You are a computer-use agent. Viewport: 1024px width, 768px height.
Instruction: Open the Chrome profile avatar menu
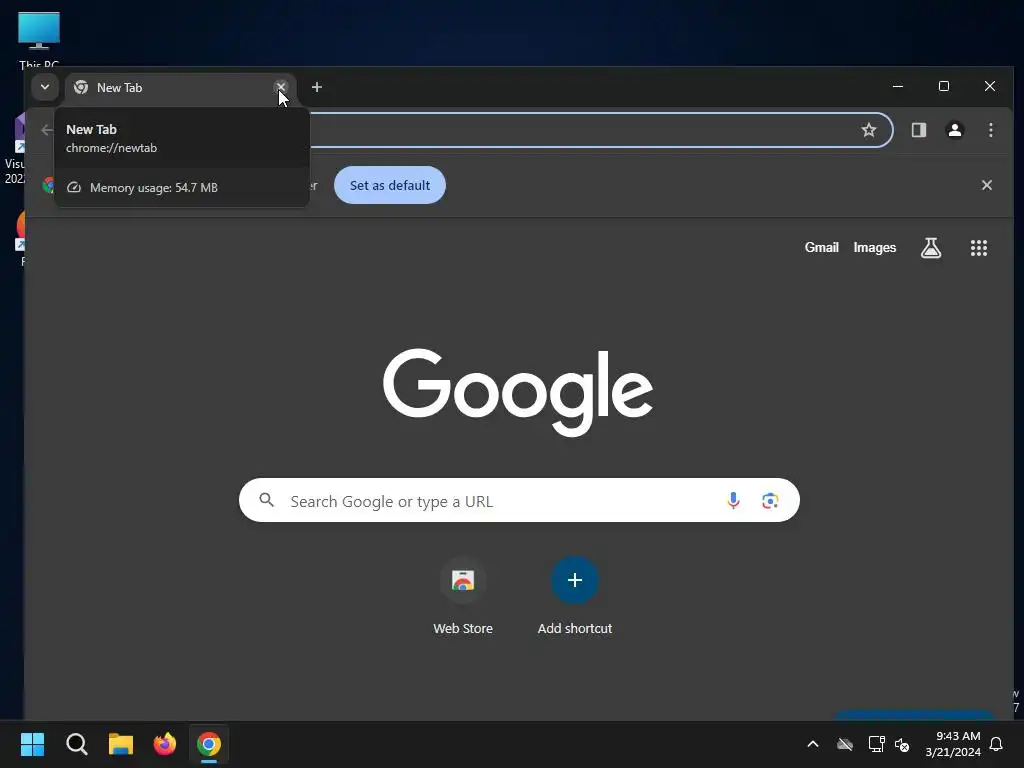955,130
